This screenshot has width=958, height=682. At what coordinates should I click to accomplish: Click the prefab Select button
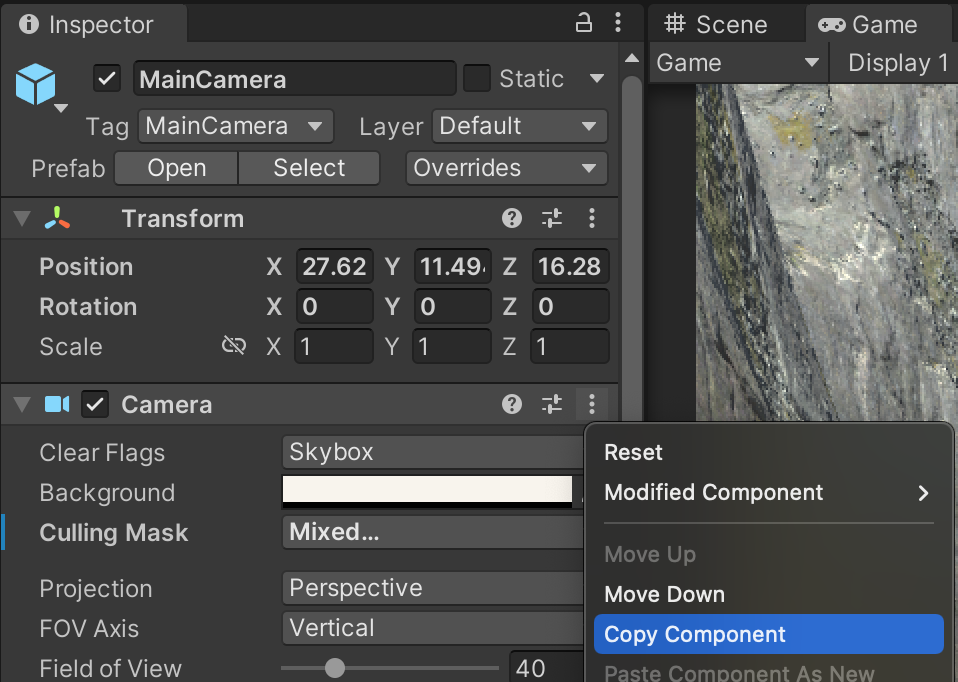[x=309, y=168]
